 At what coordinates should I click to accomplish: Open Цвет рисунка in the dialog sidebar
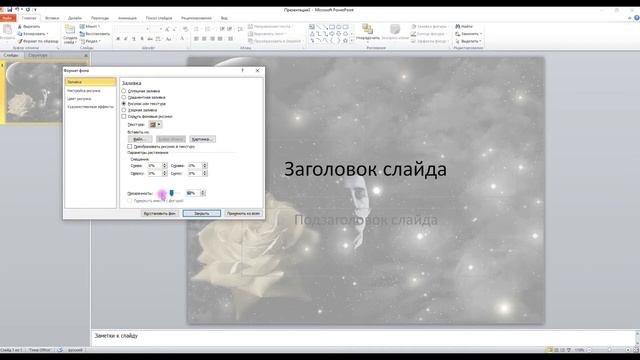tap(79, 99)
